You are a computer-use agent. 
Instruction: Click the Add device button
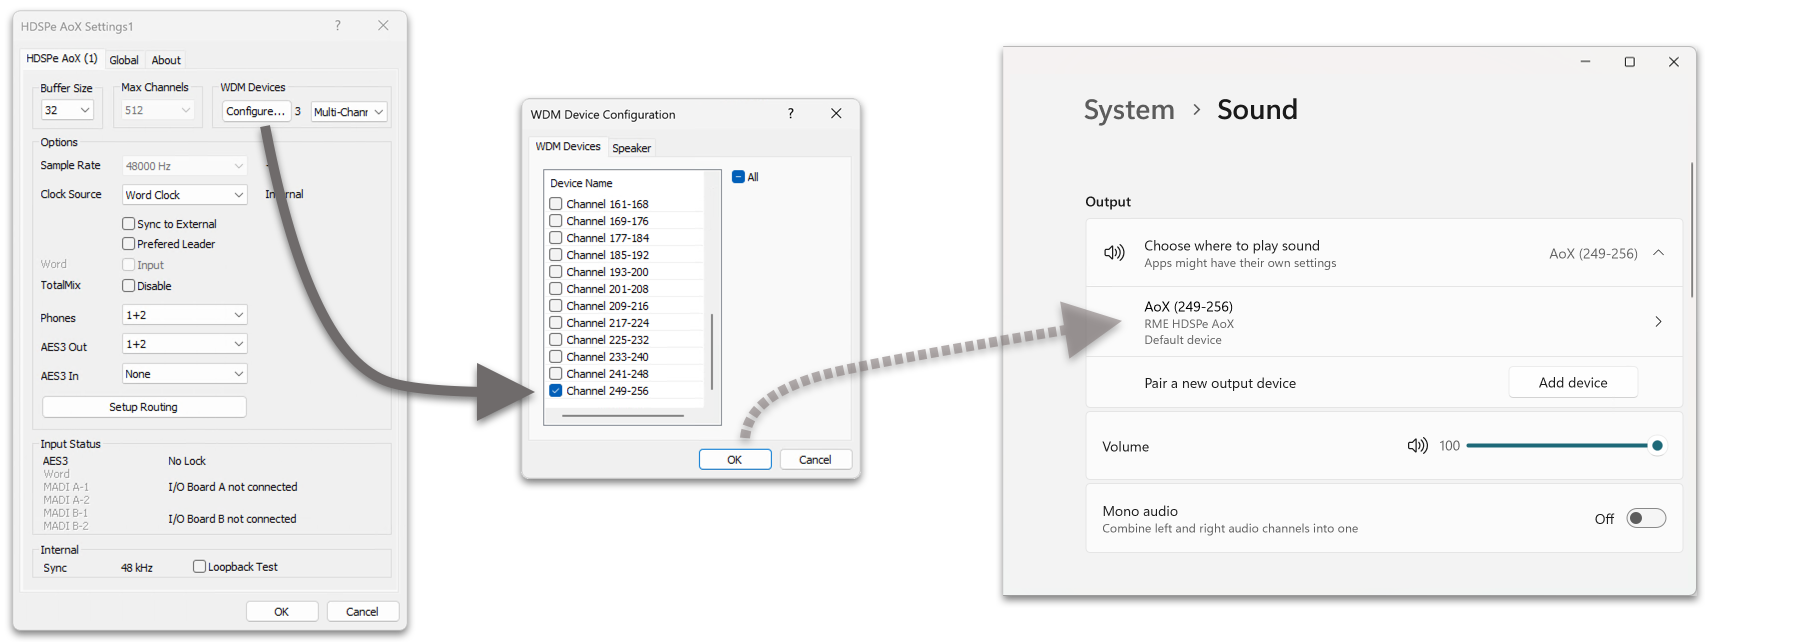[x=1572, y=383]
